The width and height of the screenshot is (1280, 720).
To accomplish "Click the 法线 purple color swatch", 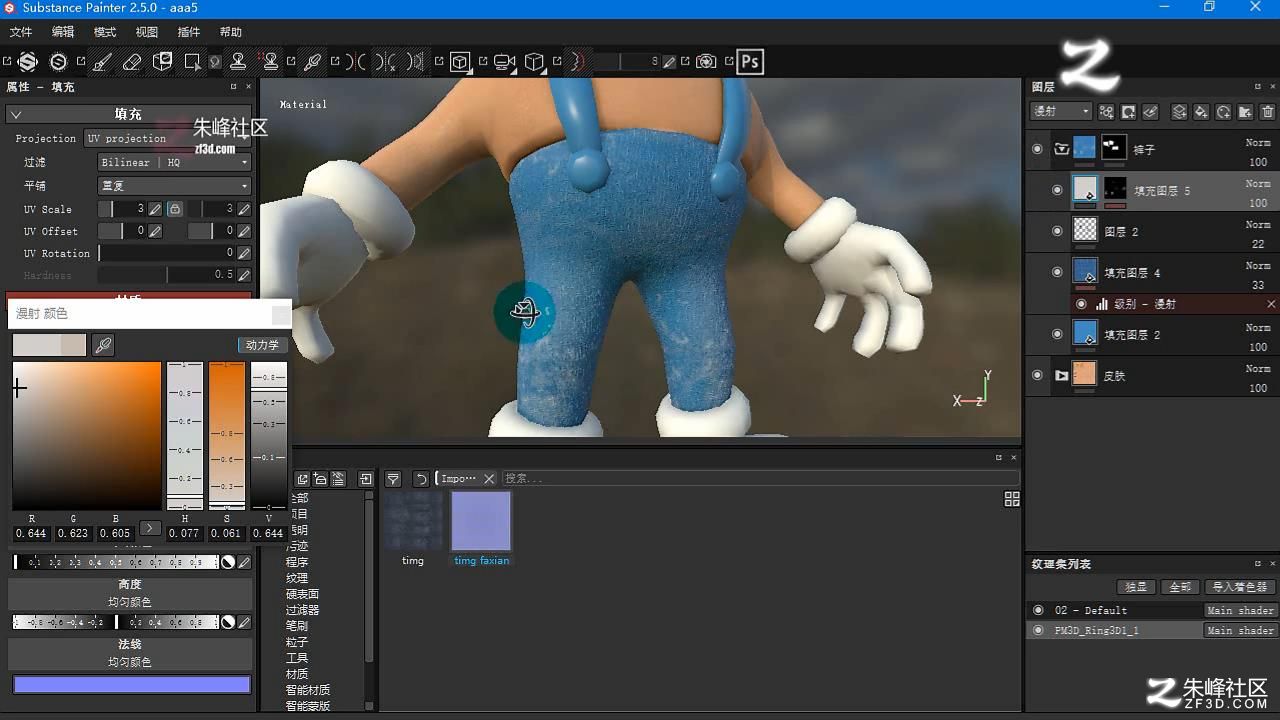I will [x=131, y=684].
